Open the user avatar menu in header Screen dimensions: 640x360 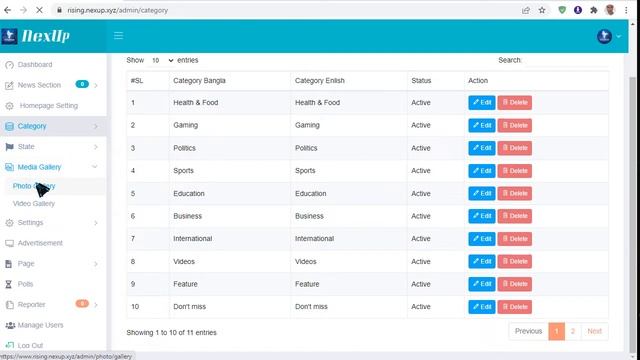pos(609,36)
